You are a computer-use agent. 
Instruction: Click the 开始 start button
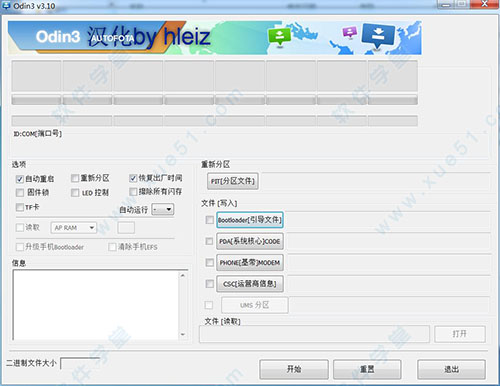tap(294, 369)
